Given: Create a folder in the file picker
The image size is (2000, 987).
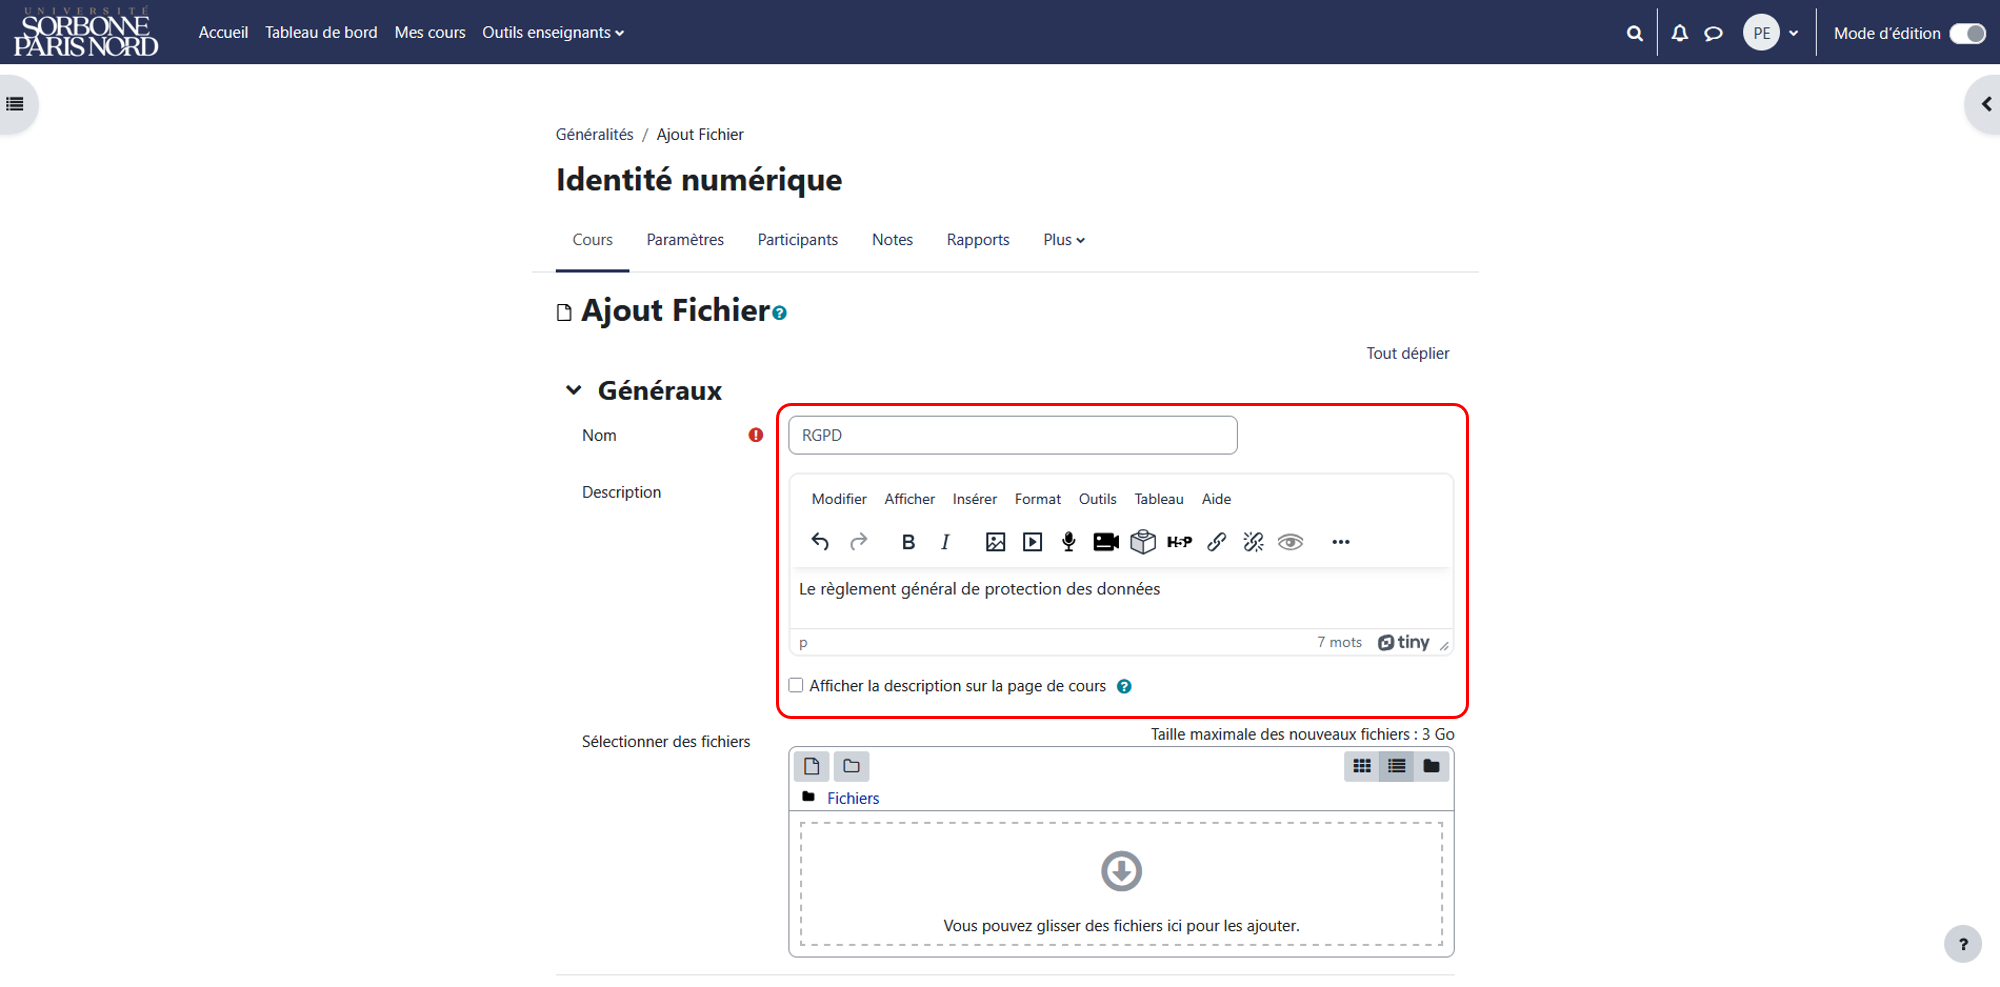Looking at the screenshot, I should pyautogui.click(x=851, y=766).
